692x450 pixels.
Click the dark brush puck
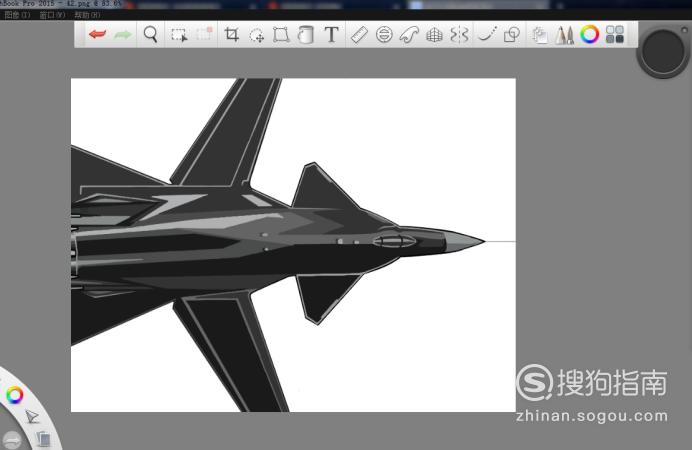662,52
